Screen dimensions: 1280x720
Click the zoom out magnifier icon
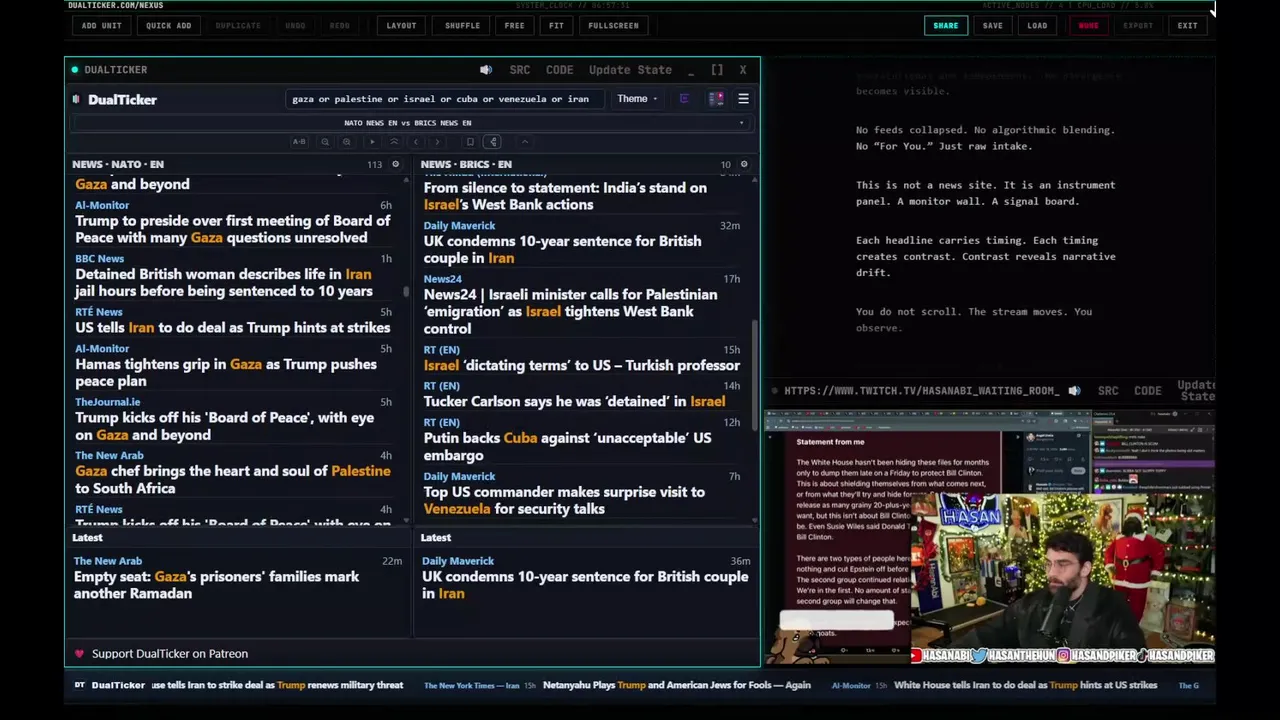pyautogui.click(x=325, y=142)
